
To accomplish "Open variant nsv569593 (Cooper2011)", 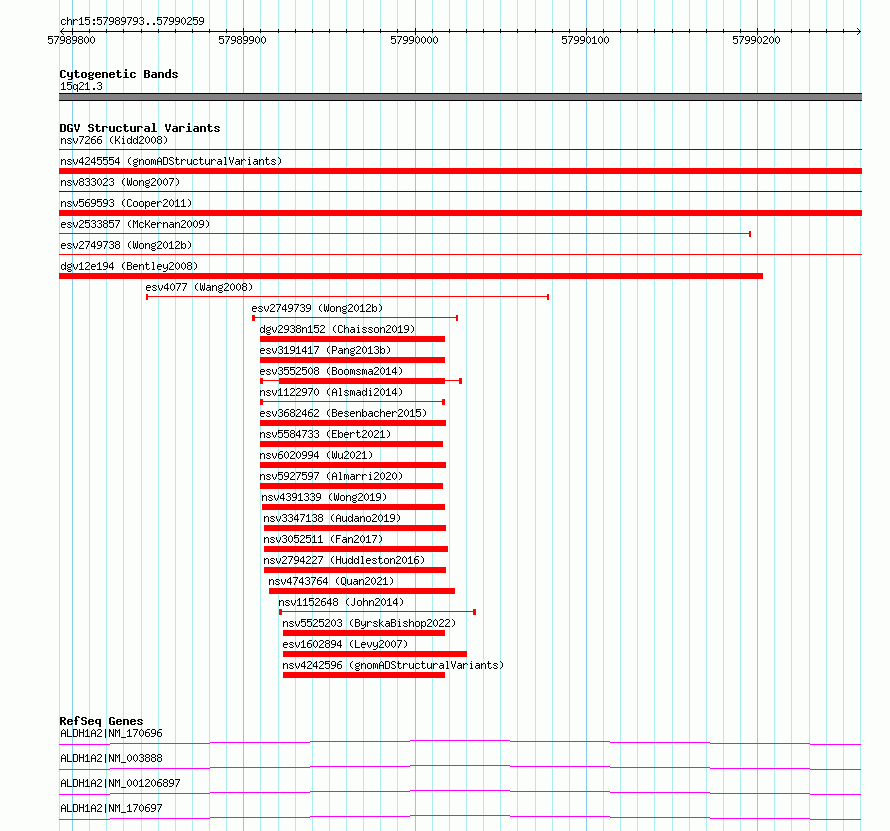I will click(126, 203).
